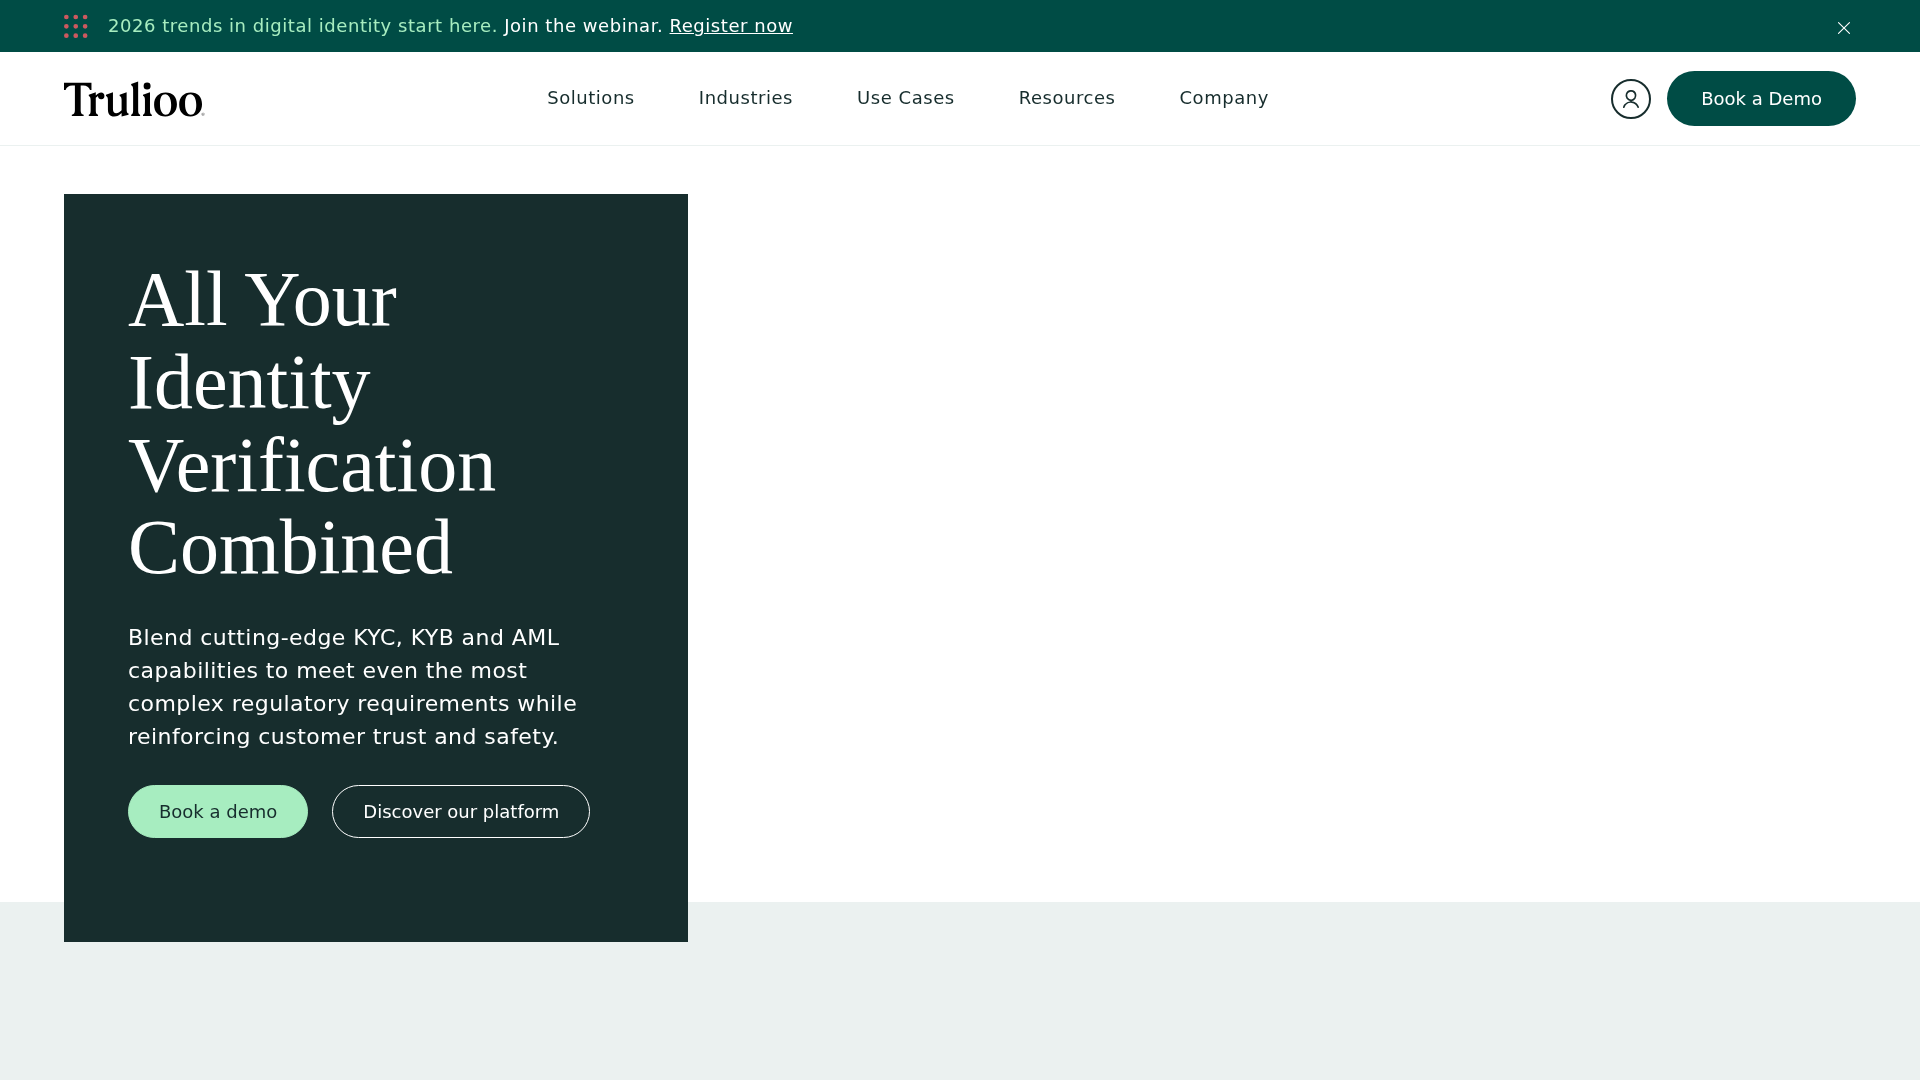Click the 2026 trends in digital identity text
The height and width of the screenshot is (1080, 1920).
(x=302, y=26)
